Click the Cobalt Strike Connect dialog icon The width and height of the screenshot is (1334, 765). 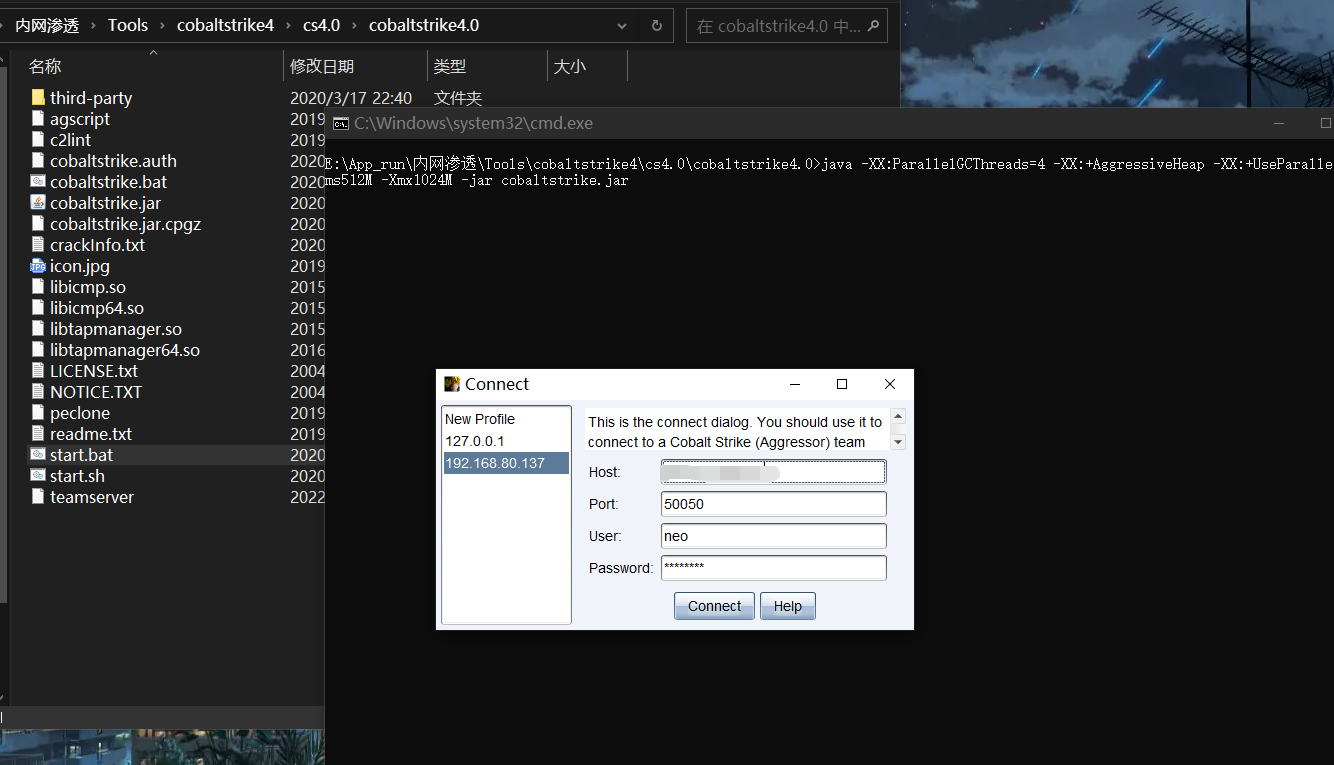pos(452,384)
